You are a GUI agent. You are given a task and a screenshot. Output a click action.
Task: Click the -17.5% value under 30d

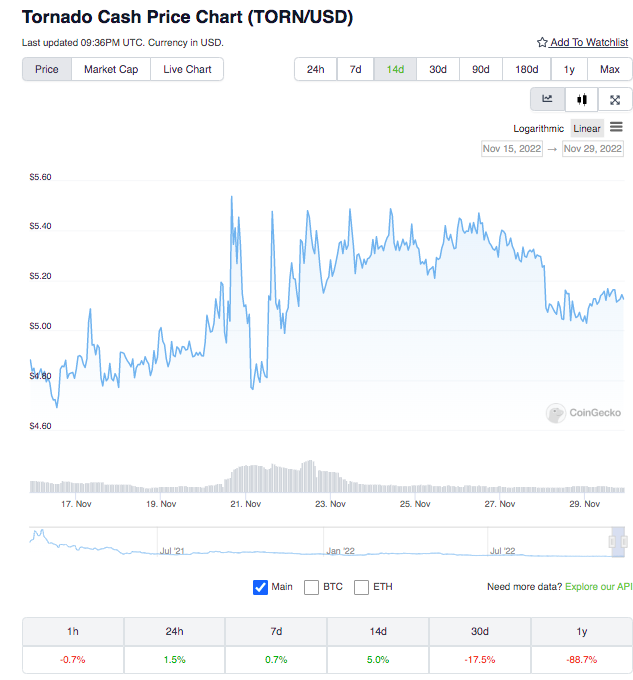click(480, 660)
